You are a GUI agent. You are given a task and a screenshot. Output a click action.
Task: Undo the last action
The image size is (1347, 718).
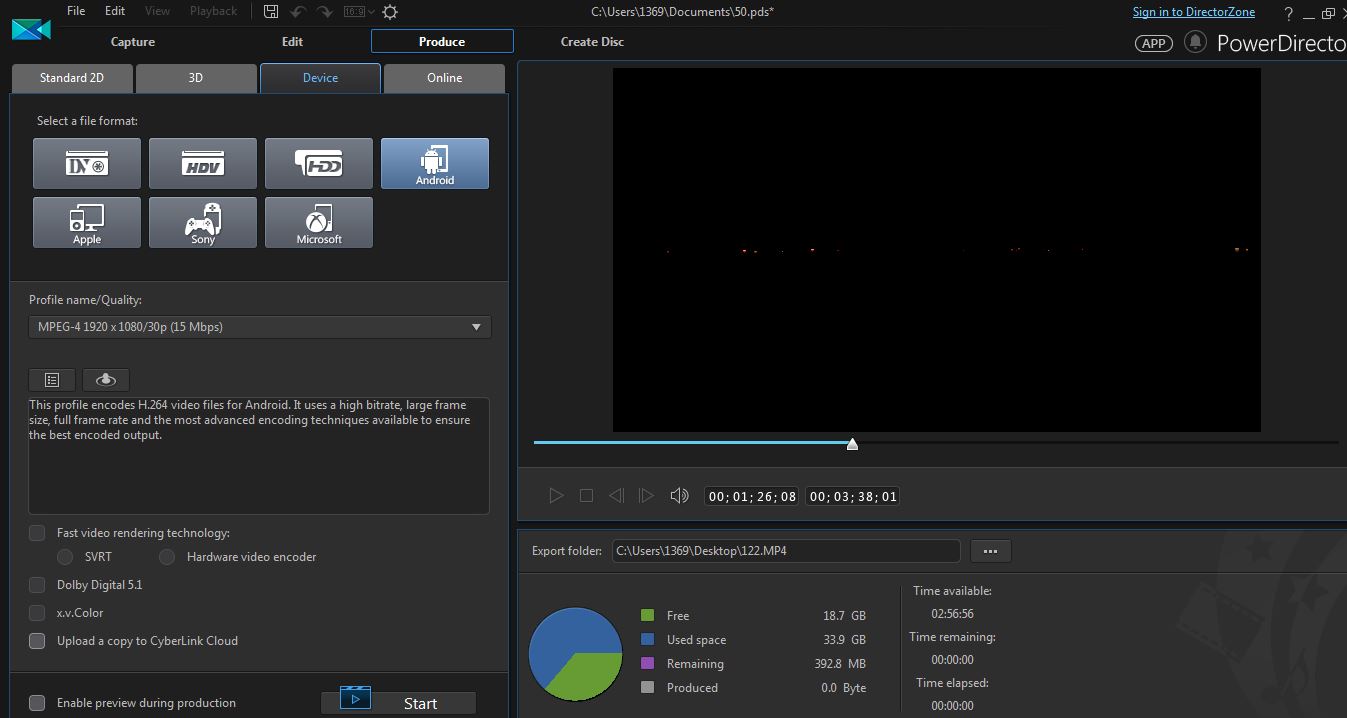298,12
